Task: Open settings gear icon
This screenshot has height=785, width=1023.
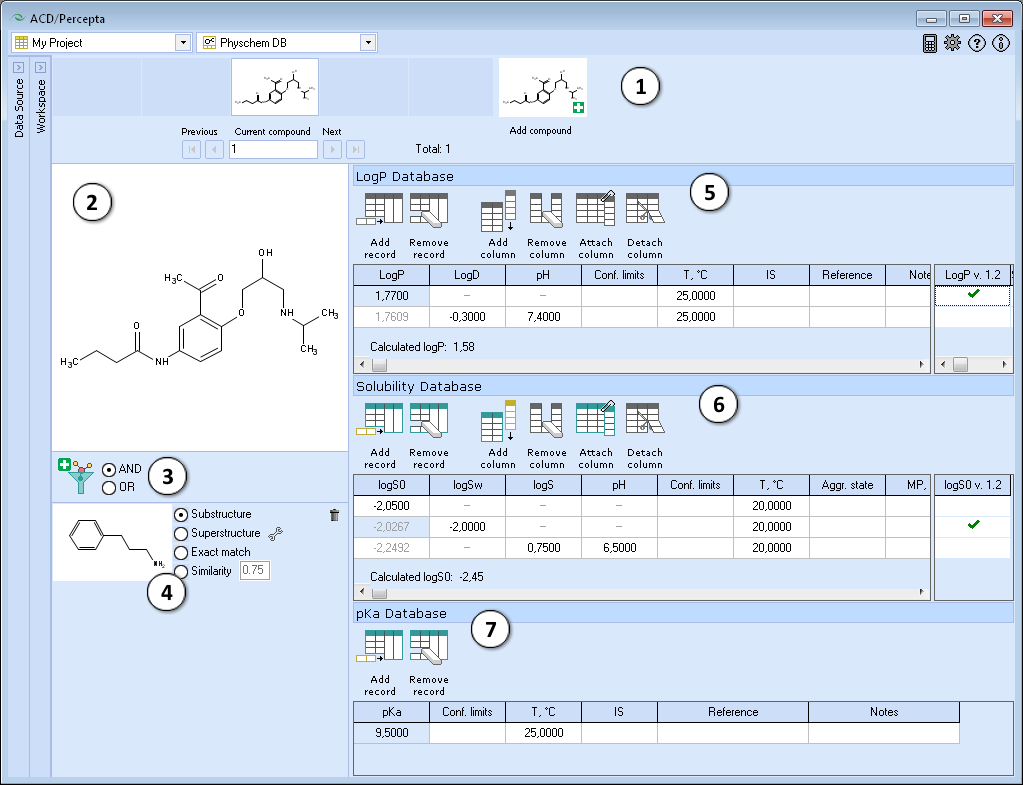Action: 953,43
